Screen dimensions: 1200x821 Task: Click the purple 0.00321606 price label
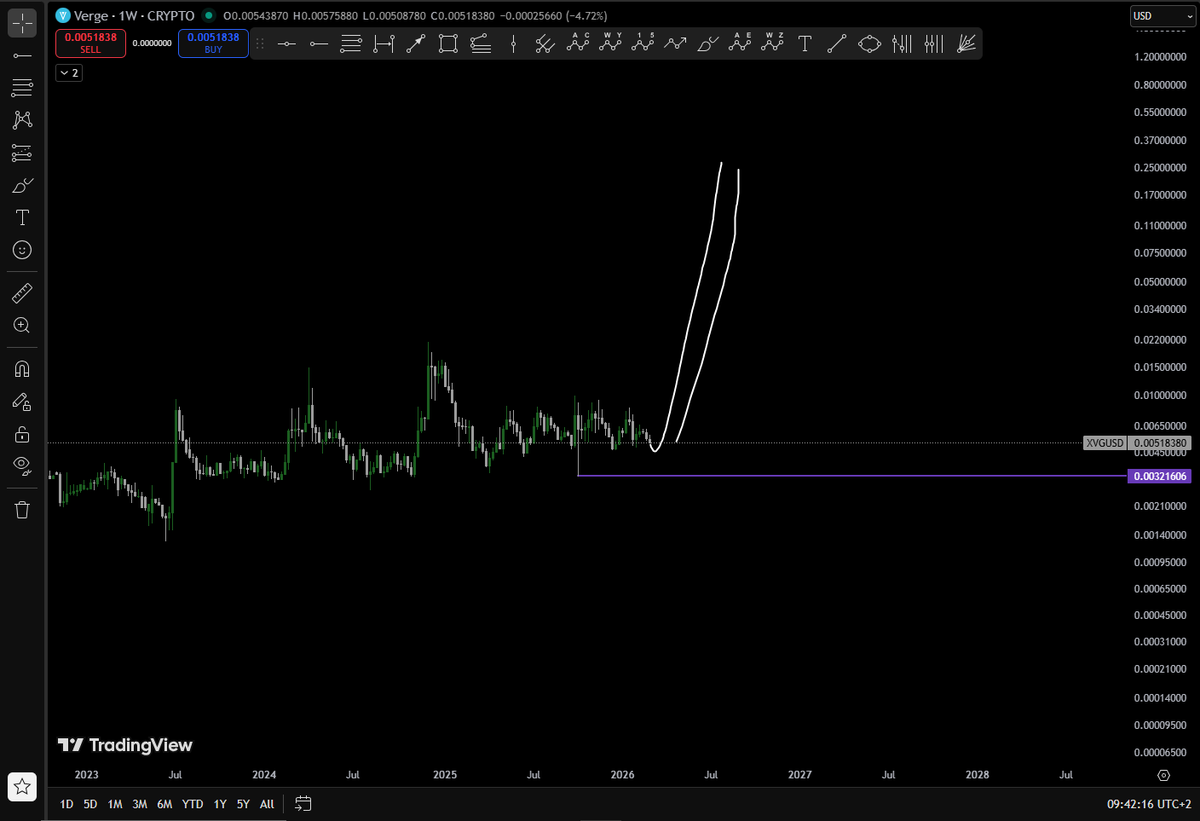1160,476
